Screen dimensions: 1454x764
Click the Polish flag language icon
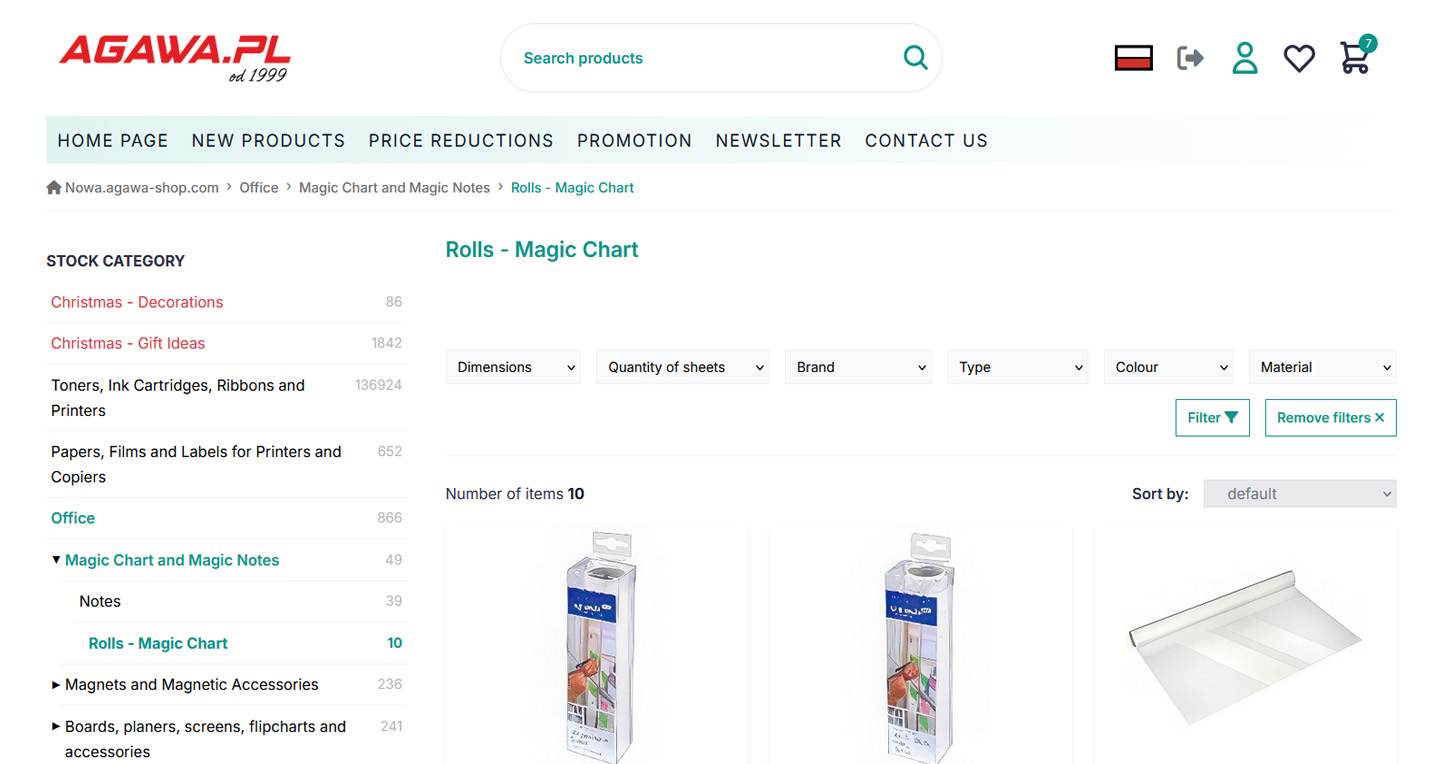tap(1133, 58)
